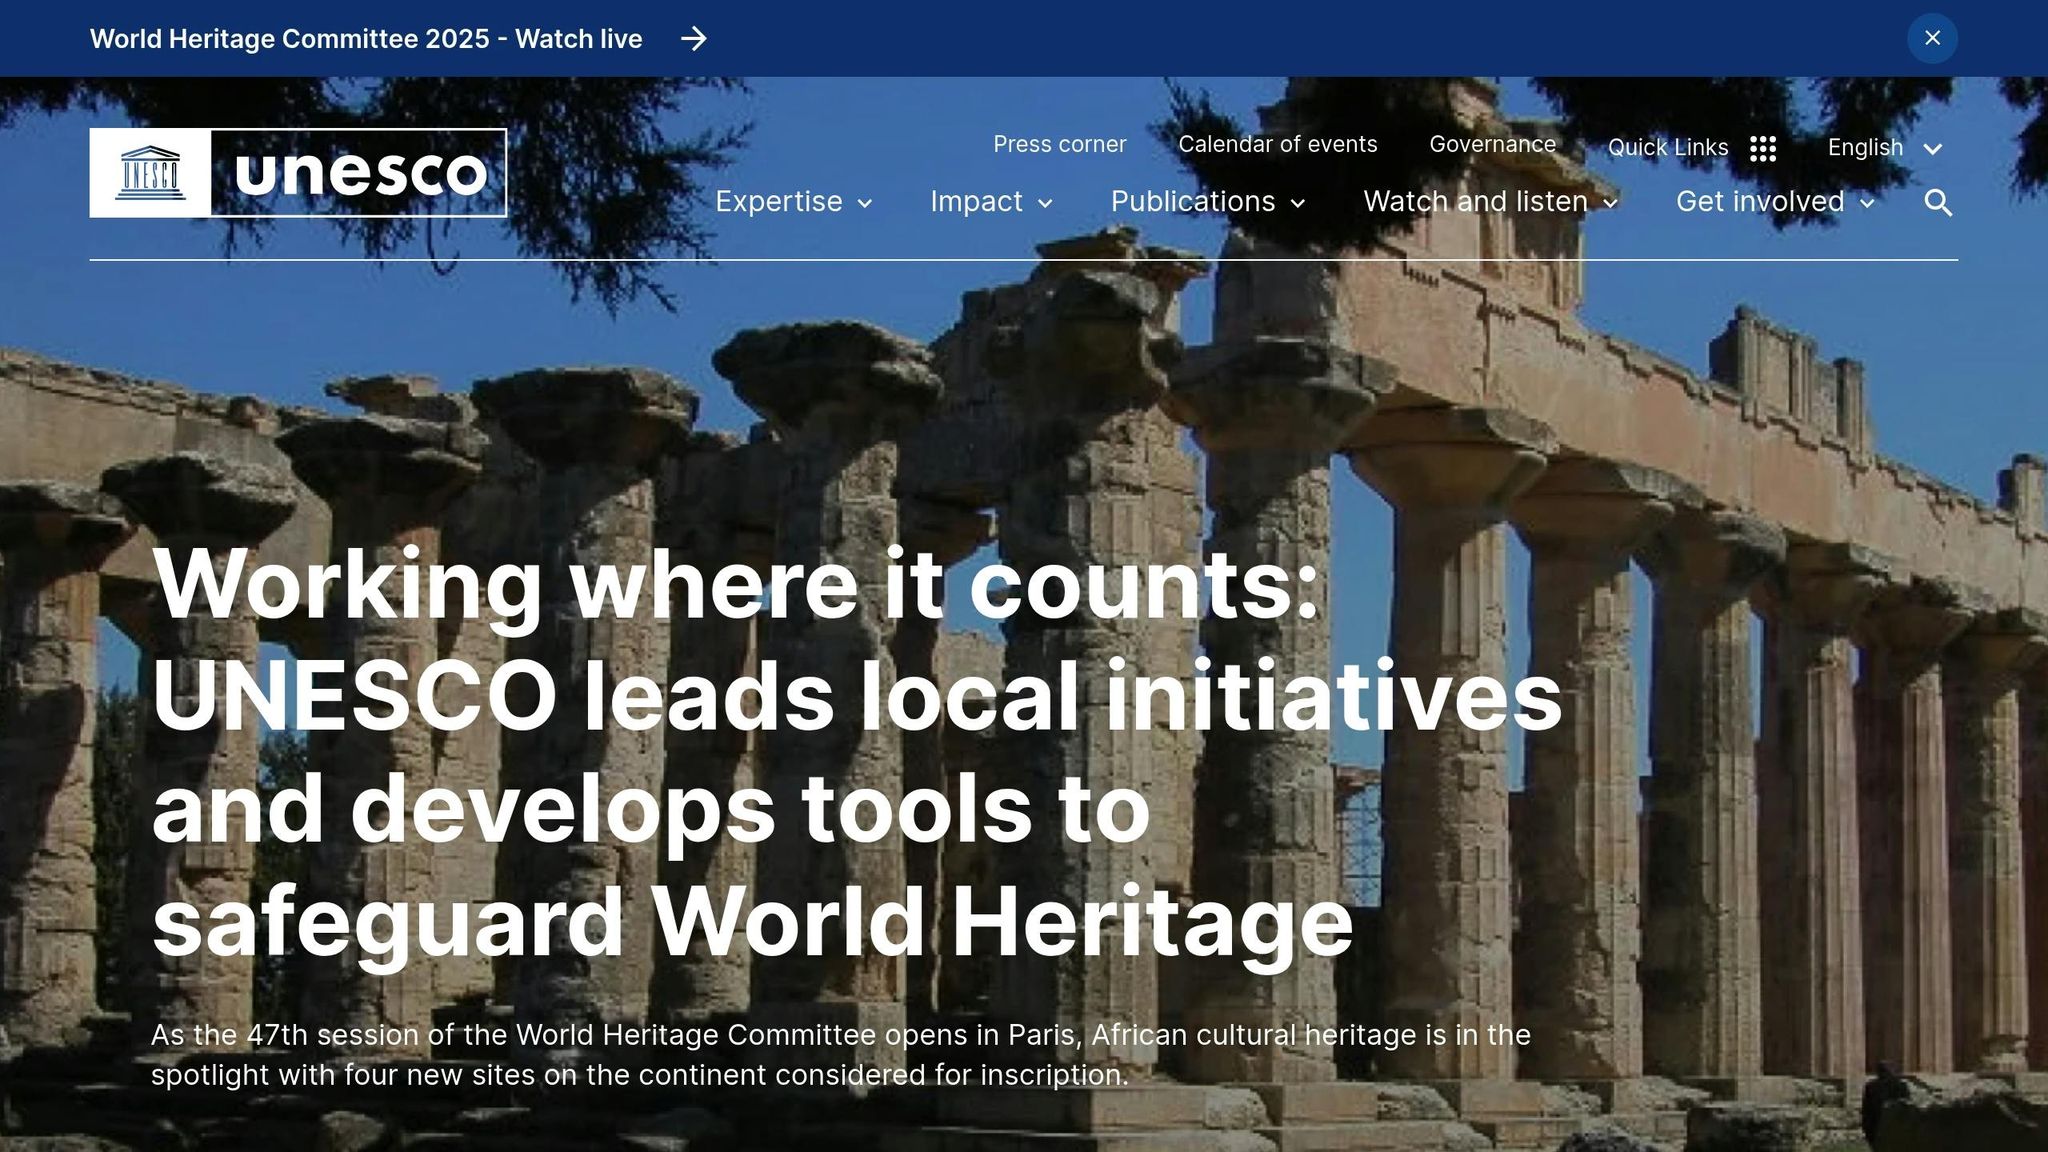Open the Expertise menu
The image size is (2048, 1152).
[779, 202]
